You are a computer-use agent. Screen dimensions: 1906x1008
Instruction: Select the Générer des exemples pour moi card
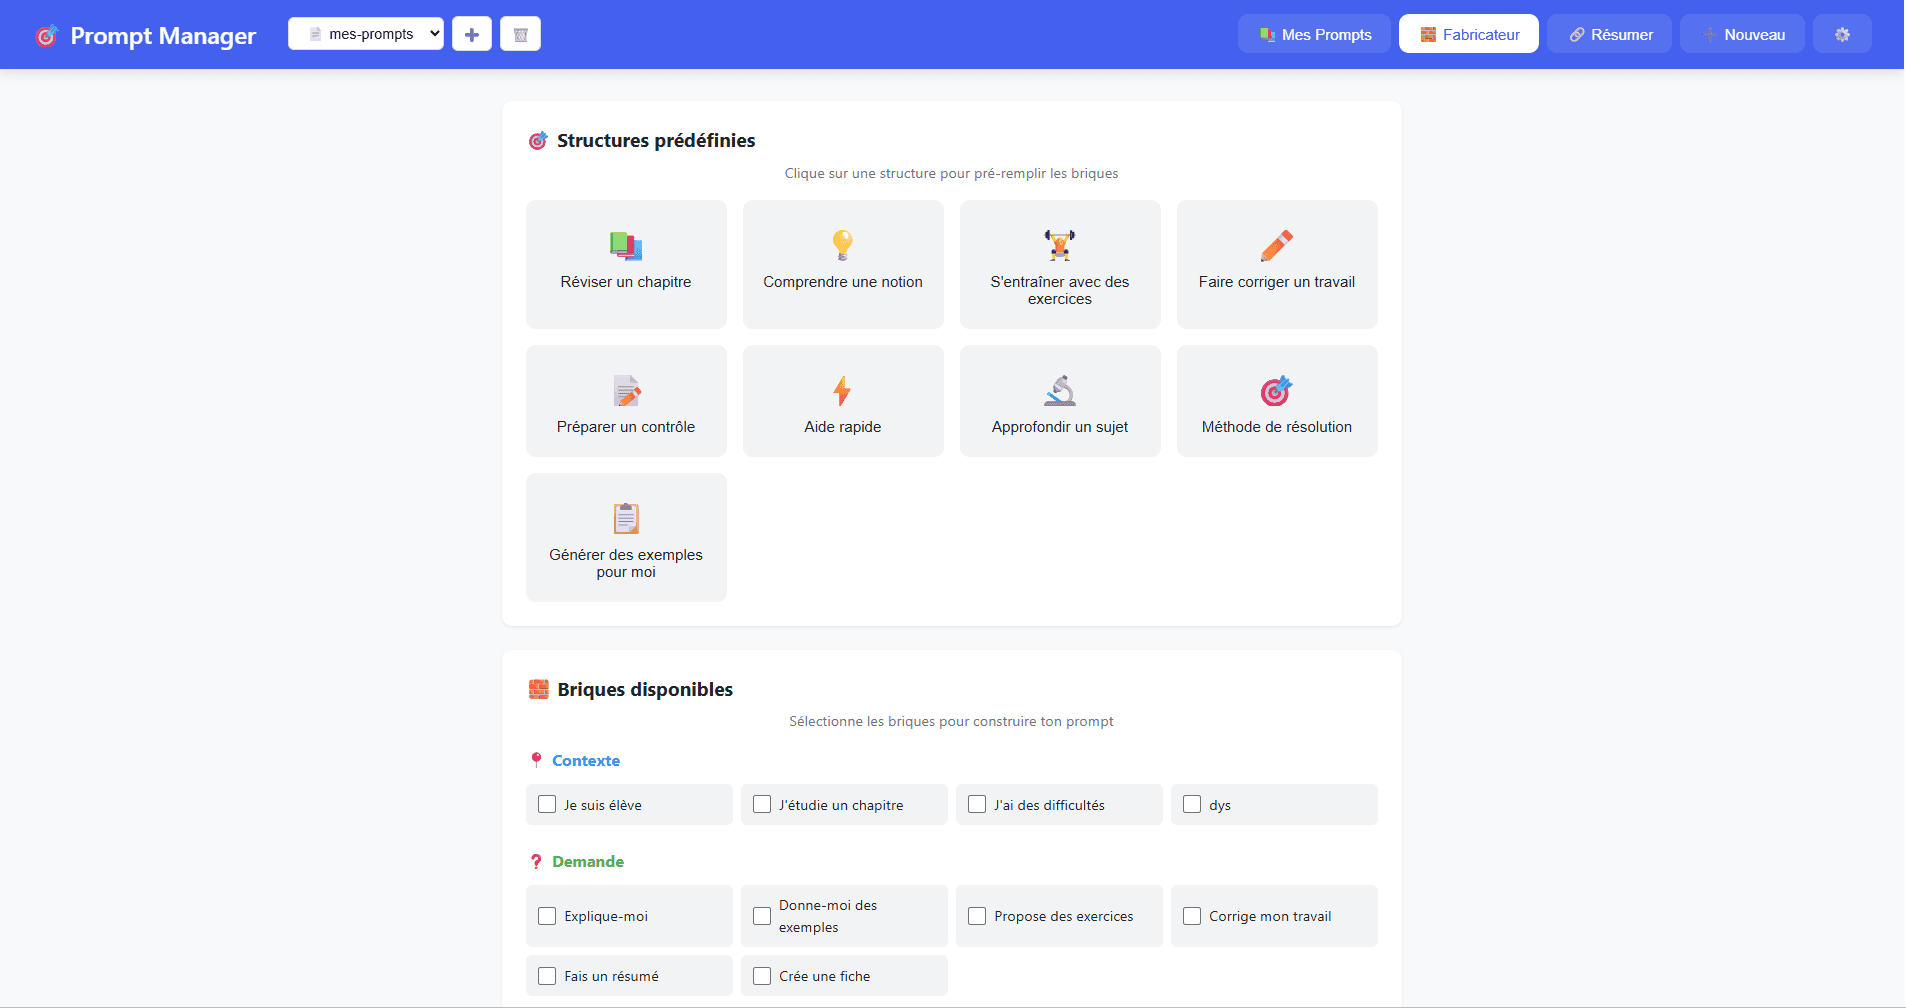point(626,537)
